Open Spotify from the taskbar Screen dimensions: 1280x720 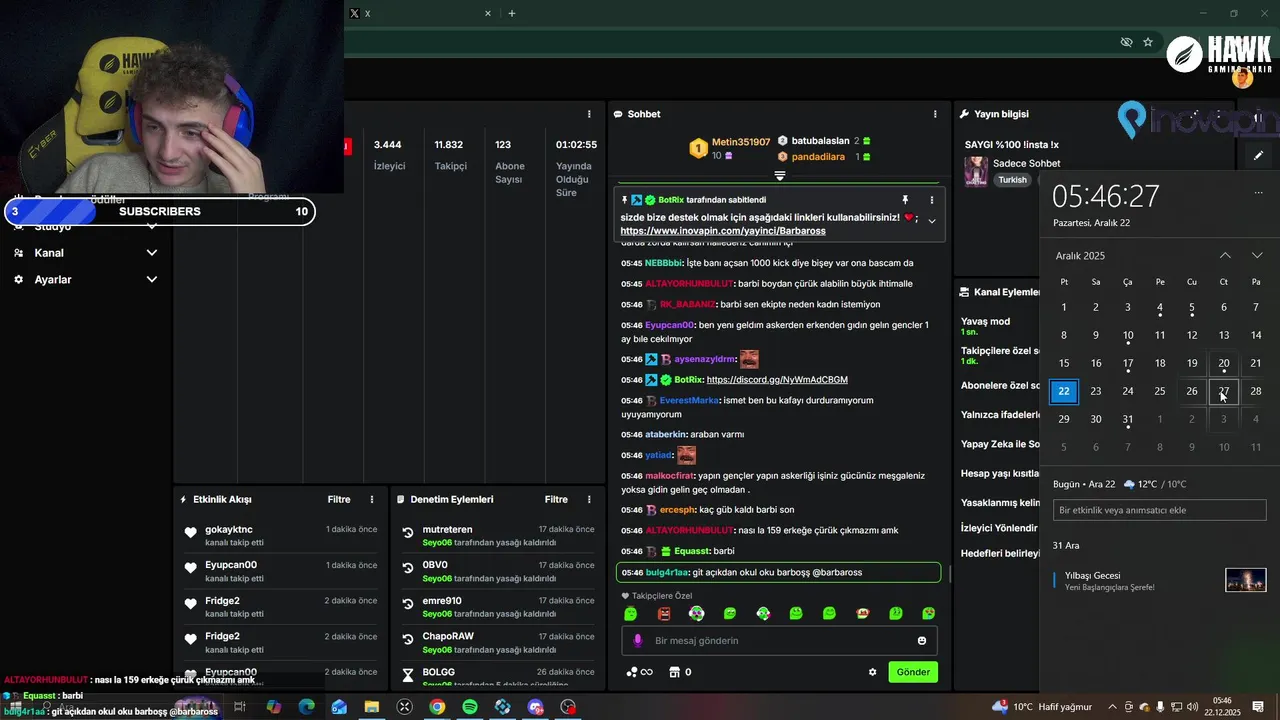(470, 707)
